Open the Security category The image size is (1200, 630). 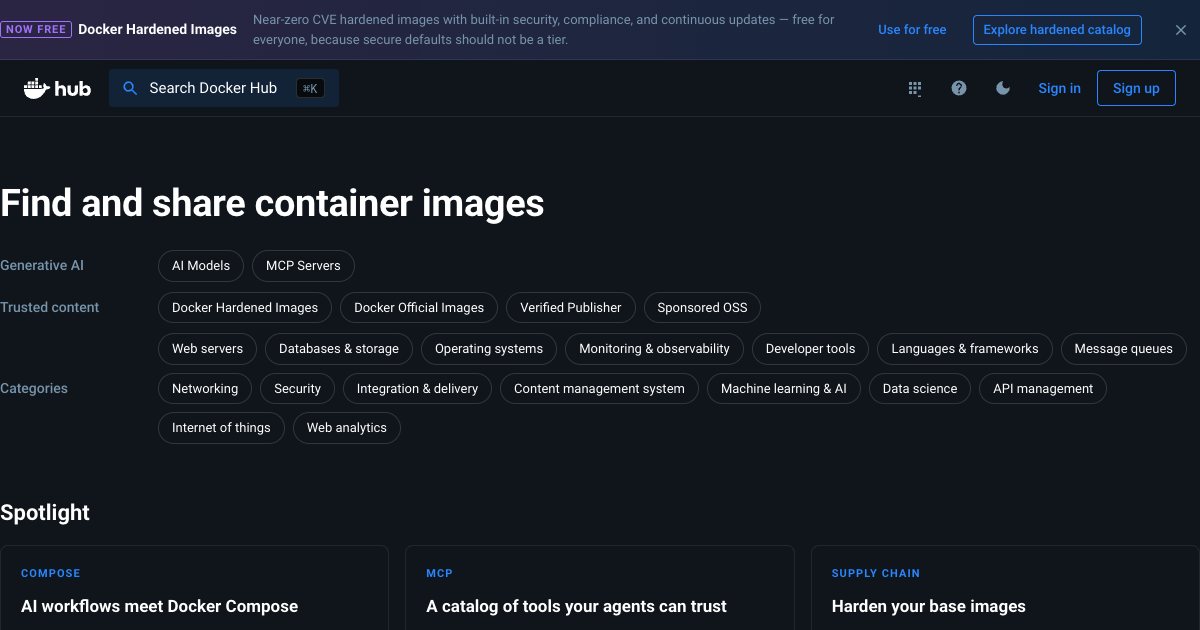pyautogui.click(x=297, y=389)
